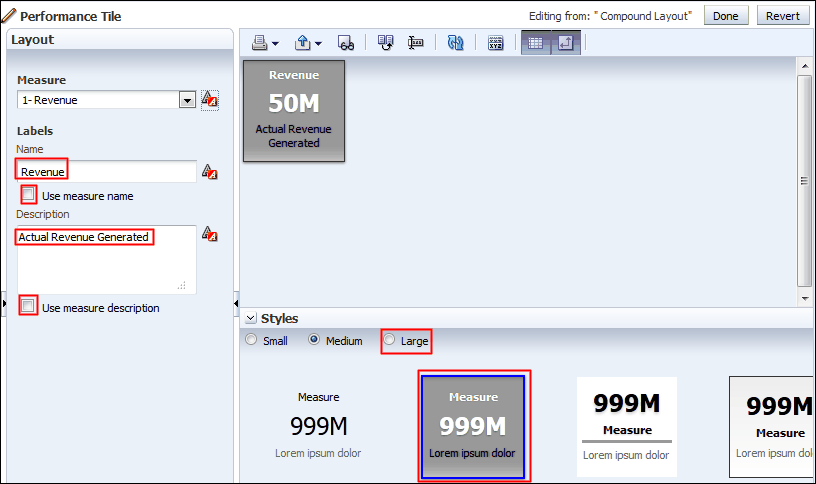Click the export icon's dropdown arrow
Image resolution: width=816 pixels, height=484 pixels.
(318, 44)
